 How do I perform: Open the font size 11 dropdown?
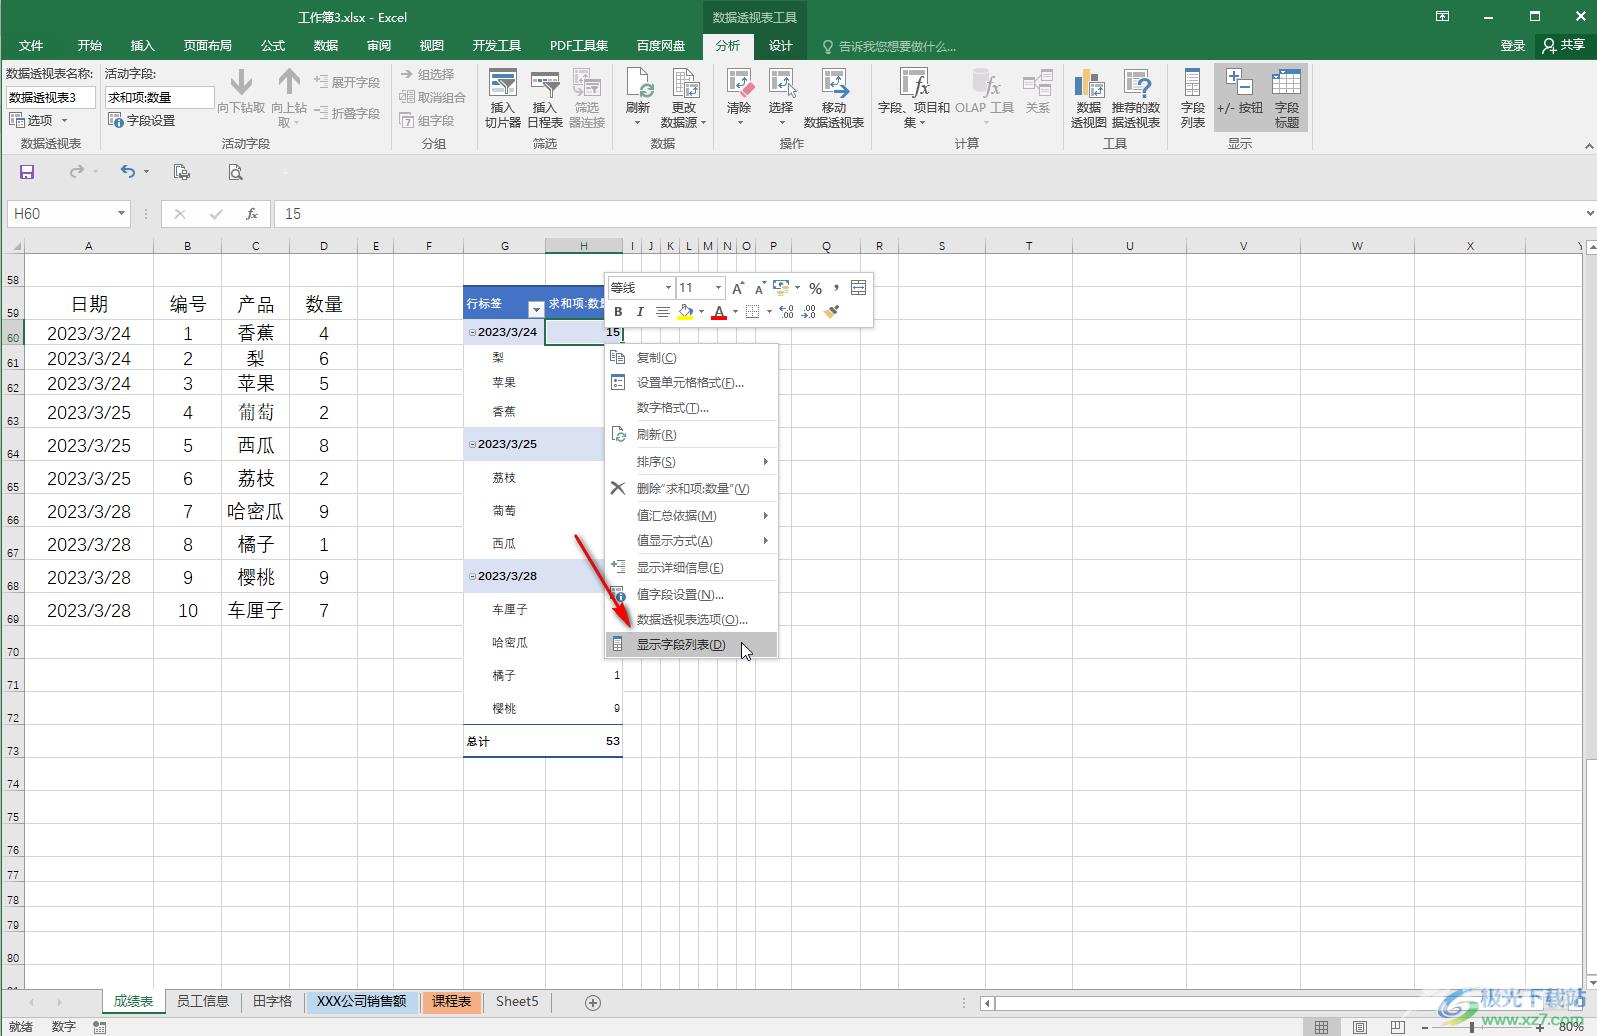[x=718, y=288]
